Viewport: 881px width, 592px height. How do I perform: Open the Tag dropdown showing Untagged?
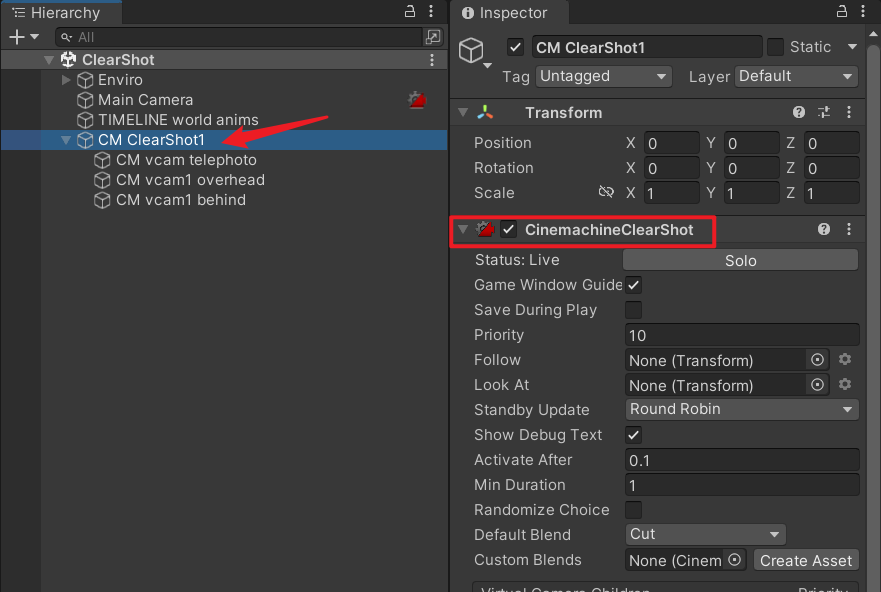pos(603,76)
